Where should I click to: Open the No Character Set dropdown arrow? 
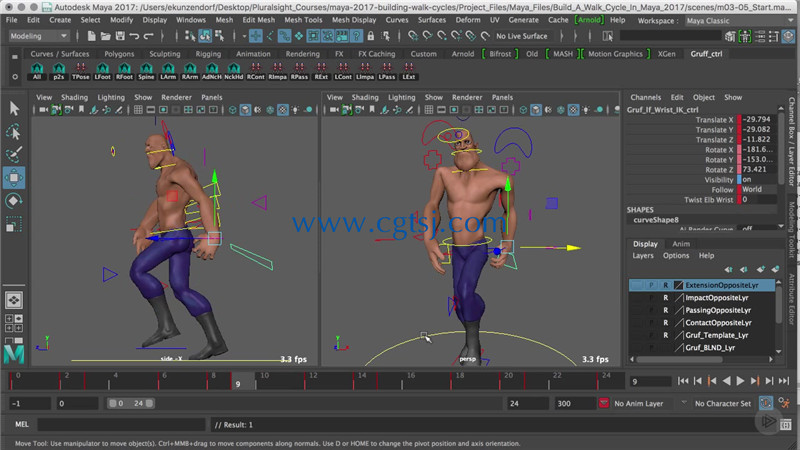(x=684, y=404)
